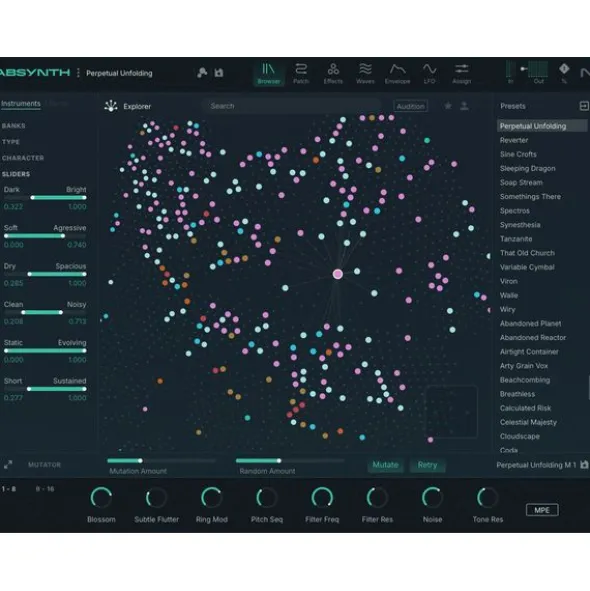590x591 pixels.
Task: Click the Dark to Bright range slider
Action: click(x=45, y=198)
